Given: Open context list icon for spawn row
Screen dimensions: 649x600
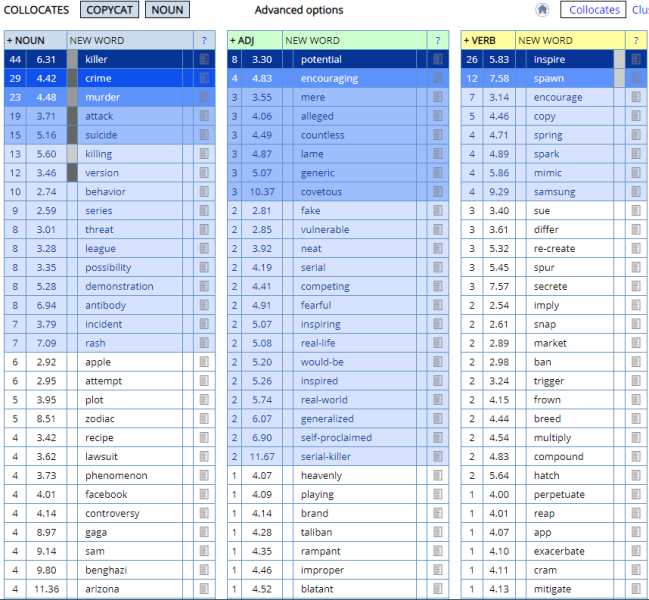Looking at the screenshot, I should [x=636, y=78].
